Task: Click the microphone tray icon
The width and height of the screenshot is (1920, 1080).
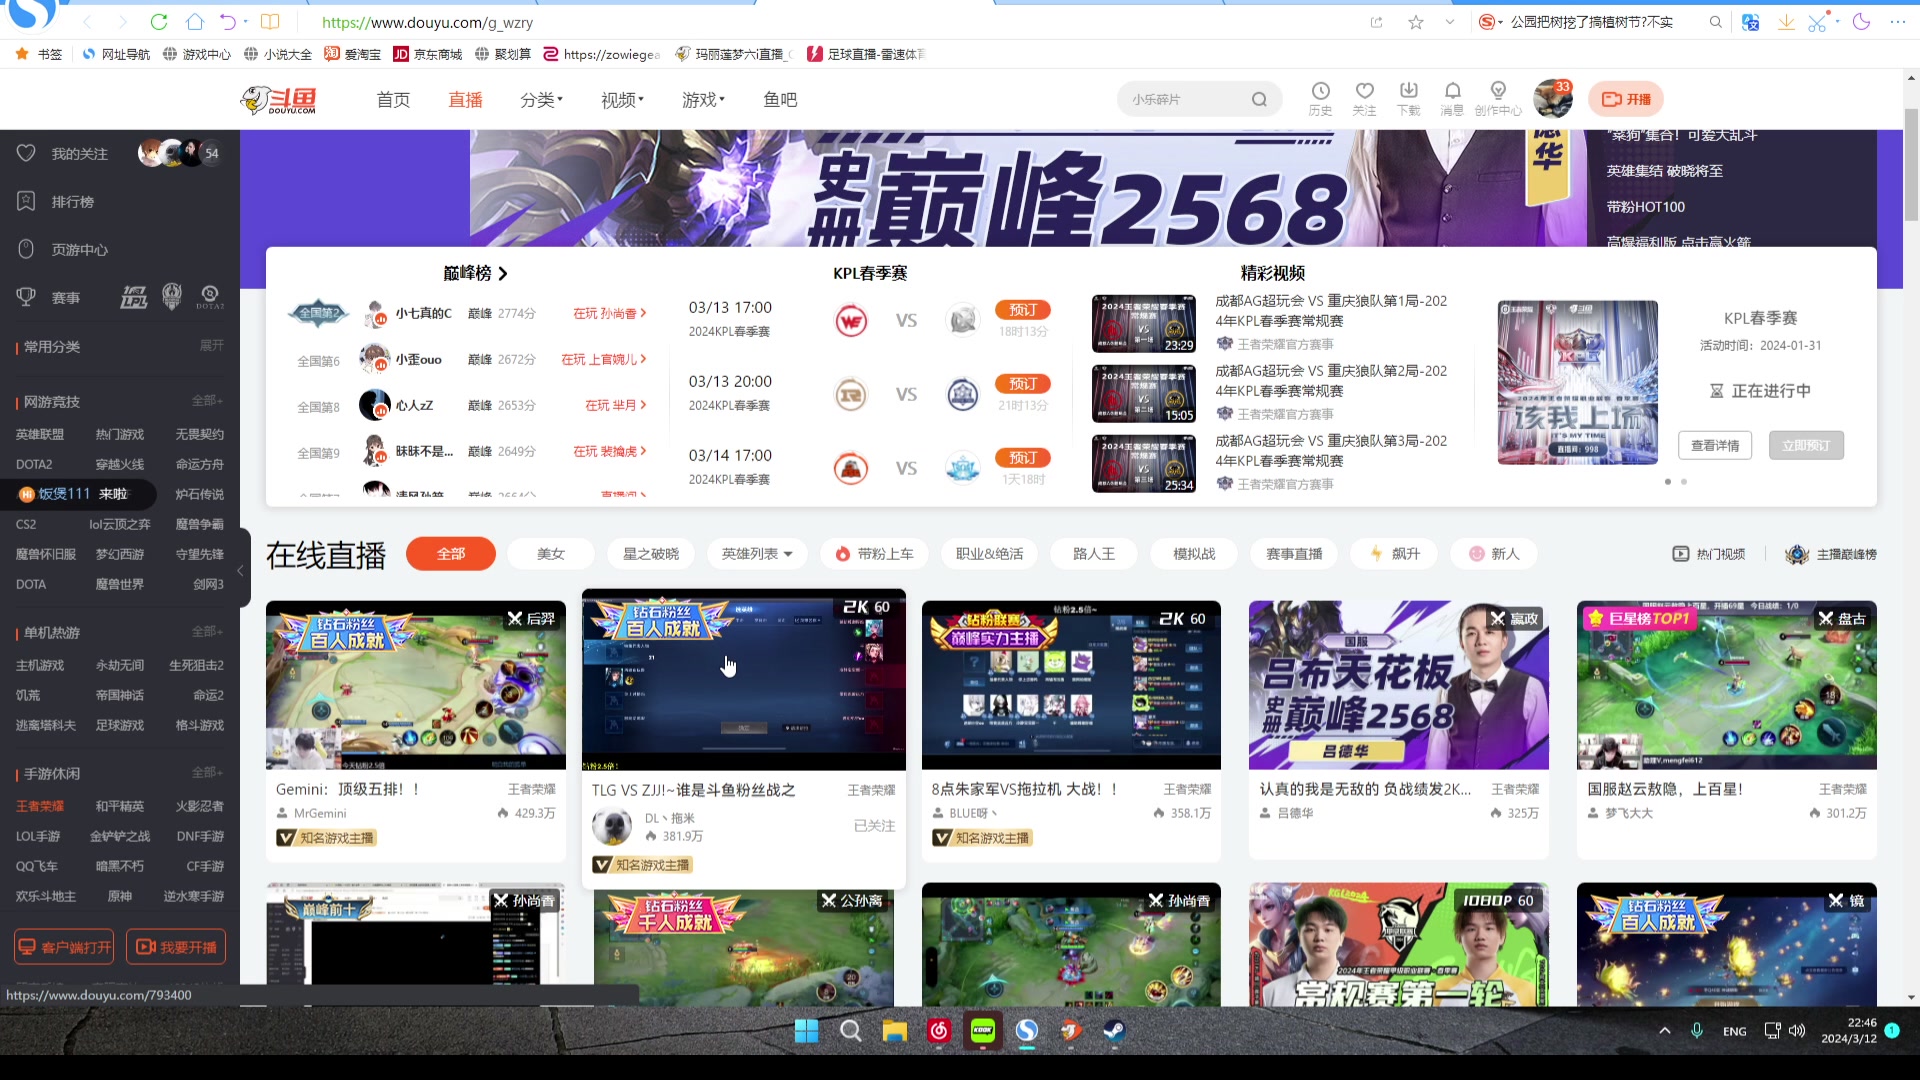Action: coord(1697,1031)
